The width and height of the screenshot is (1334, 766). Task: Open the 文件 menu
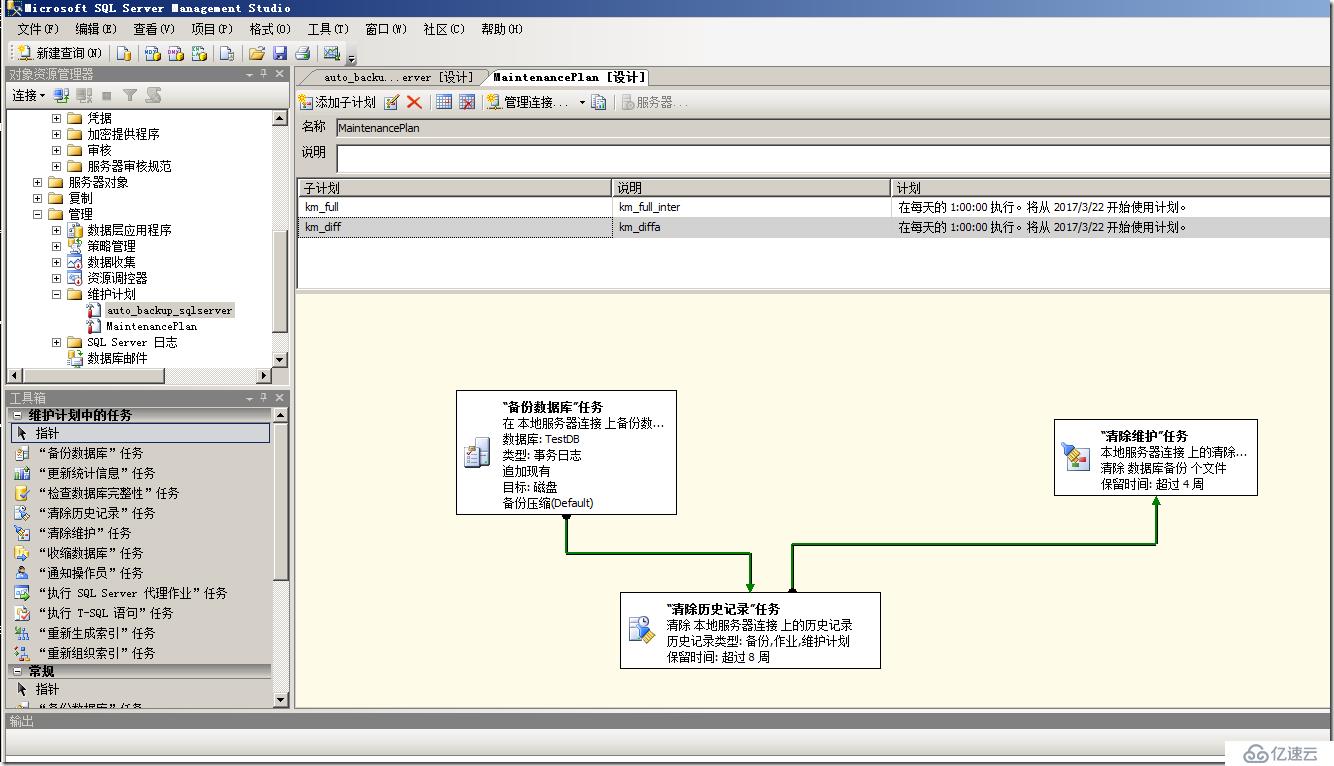[38, 29]
